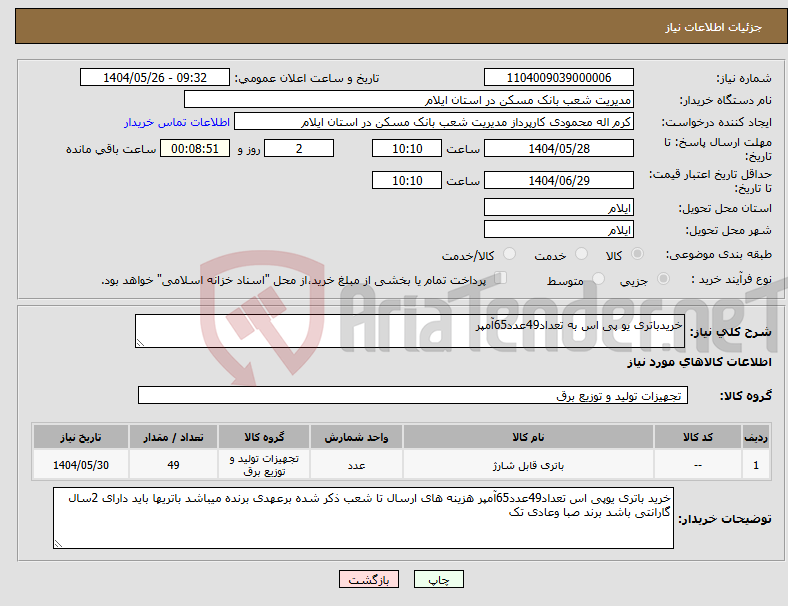Click the واحد شمارش column header
The height and width of the screenshot is (606, 788).
(x=356, y=437)
